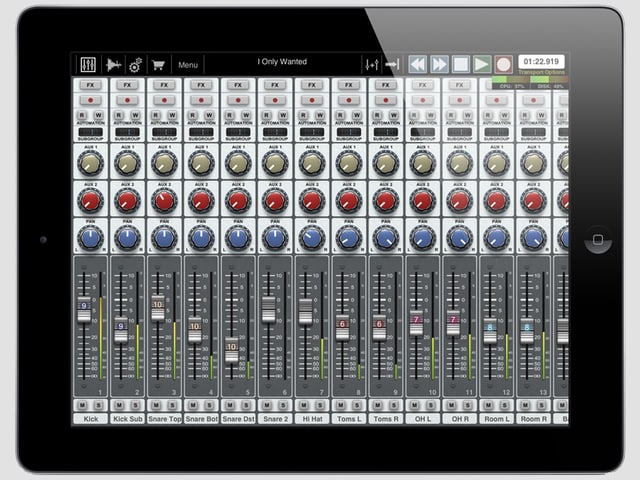Open FX for the Hi Hat channel
This screenshot has height=480, width=640.
click(x=312, y=85)
